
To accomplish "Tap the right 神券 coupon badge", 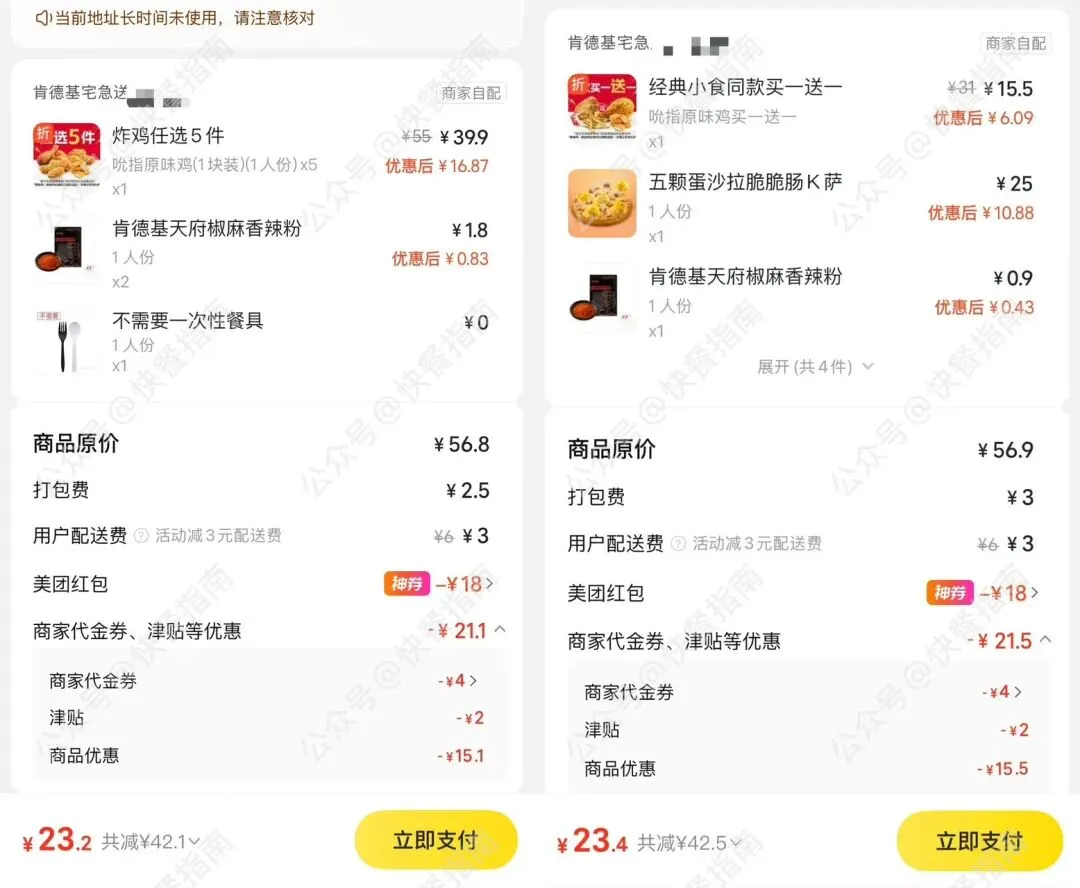I will pyautogui.click(x=950, y=593).
